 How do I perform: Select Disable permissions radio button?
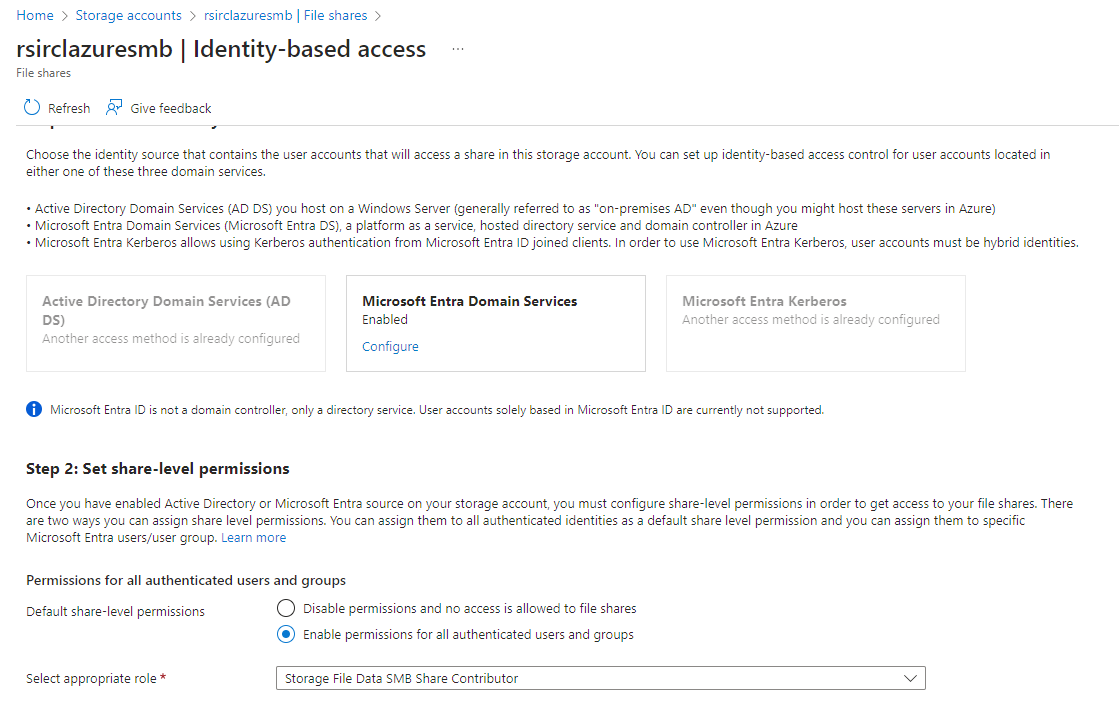coord(286,608)
